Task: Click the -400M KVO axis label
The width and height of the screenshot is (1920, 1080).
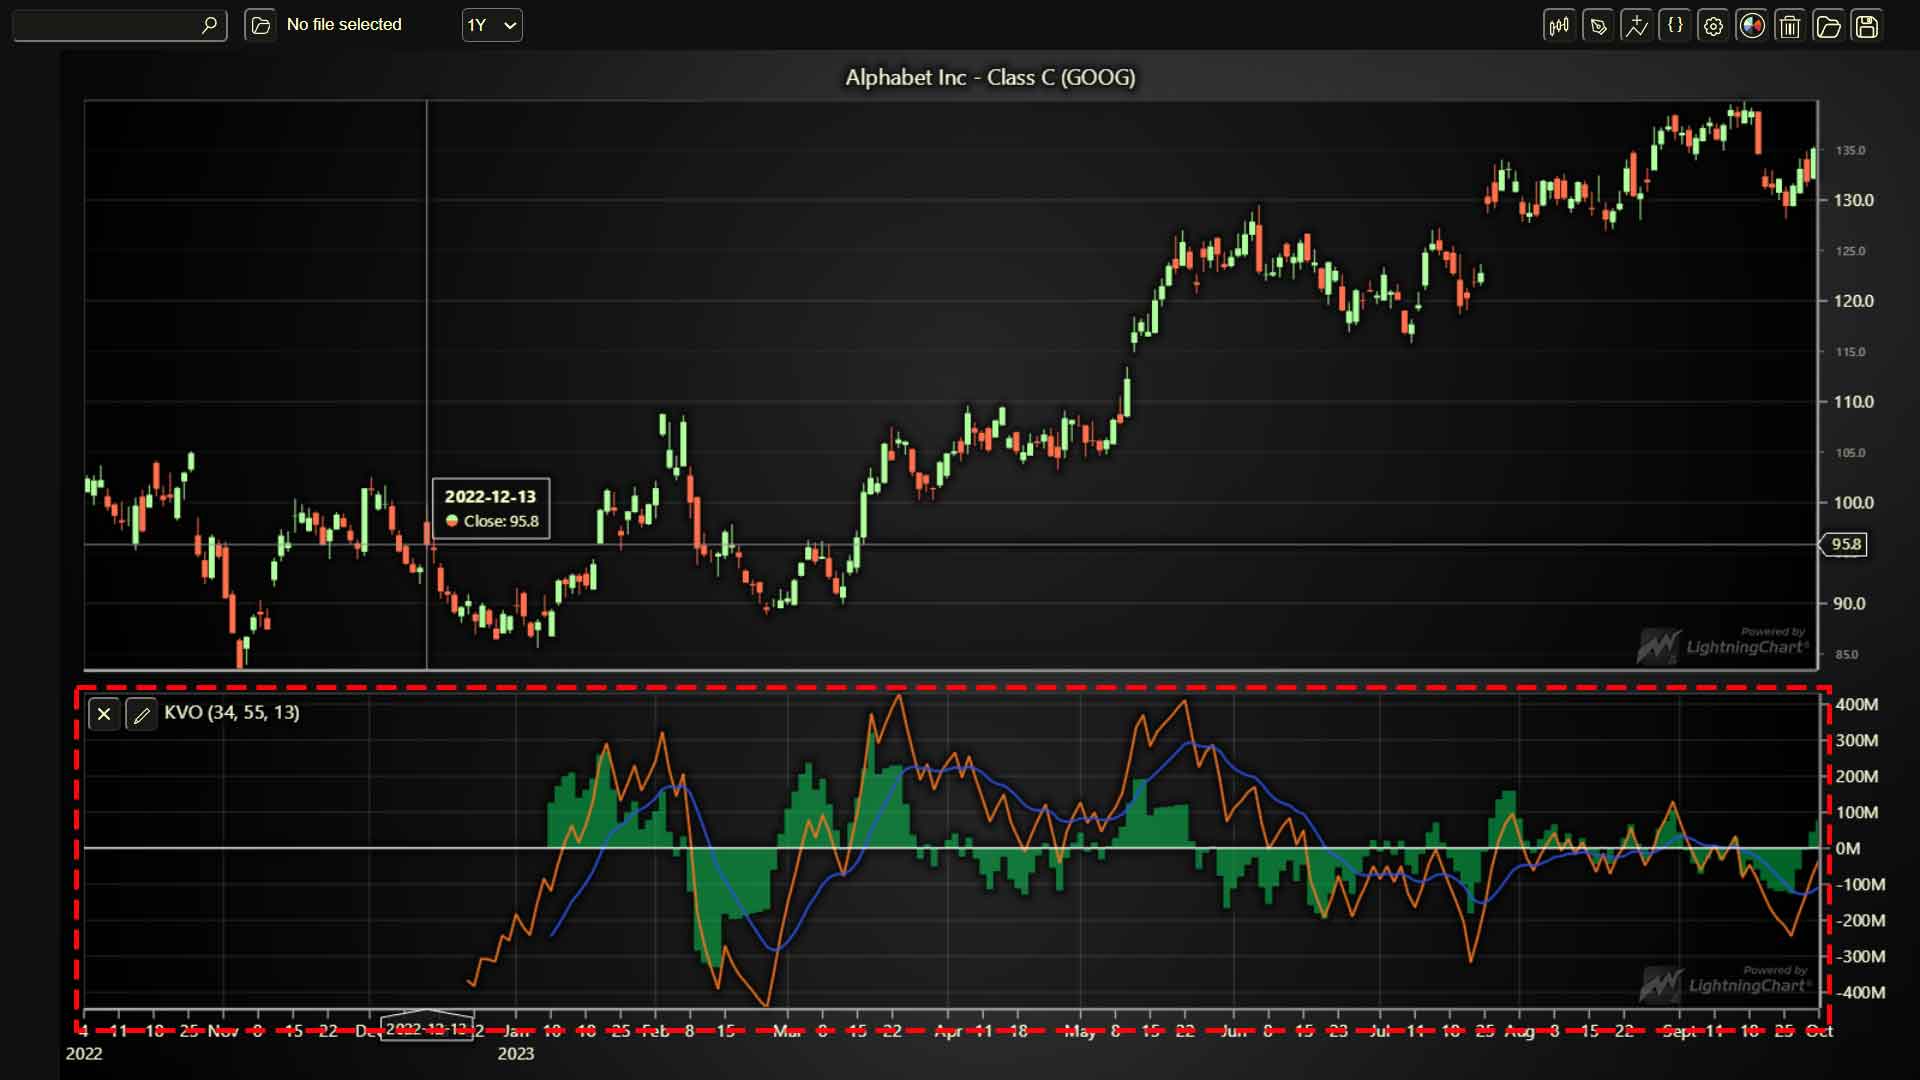Action: coord(1861,993)
